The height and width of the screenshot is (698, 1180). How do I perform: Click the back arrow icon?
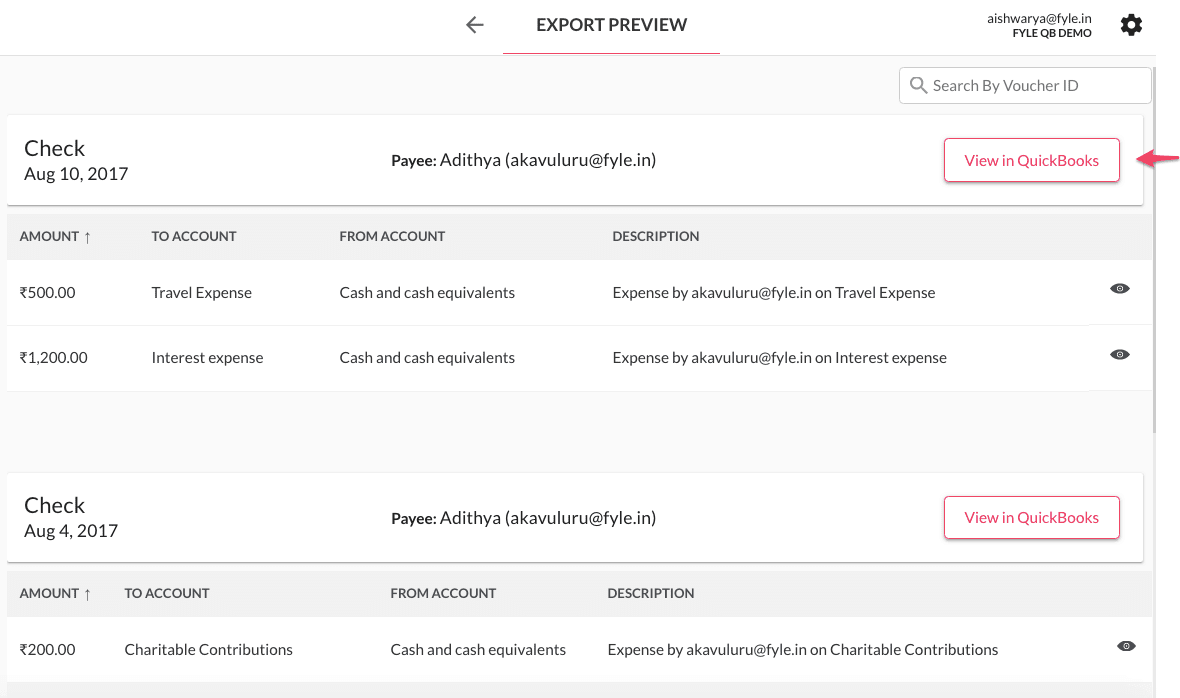pyautogui.click(x=475, y=25)
